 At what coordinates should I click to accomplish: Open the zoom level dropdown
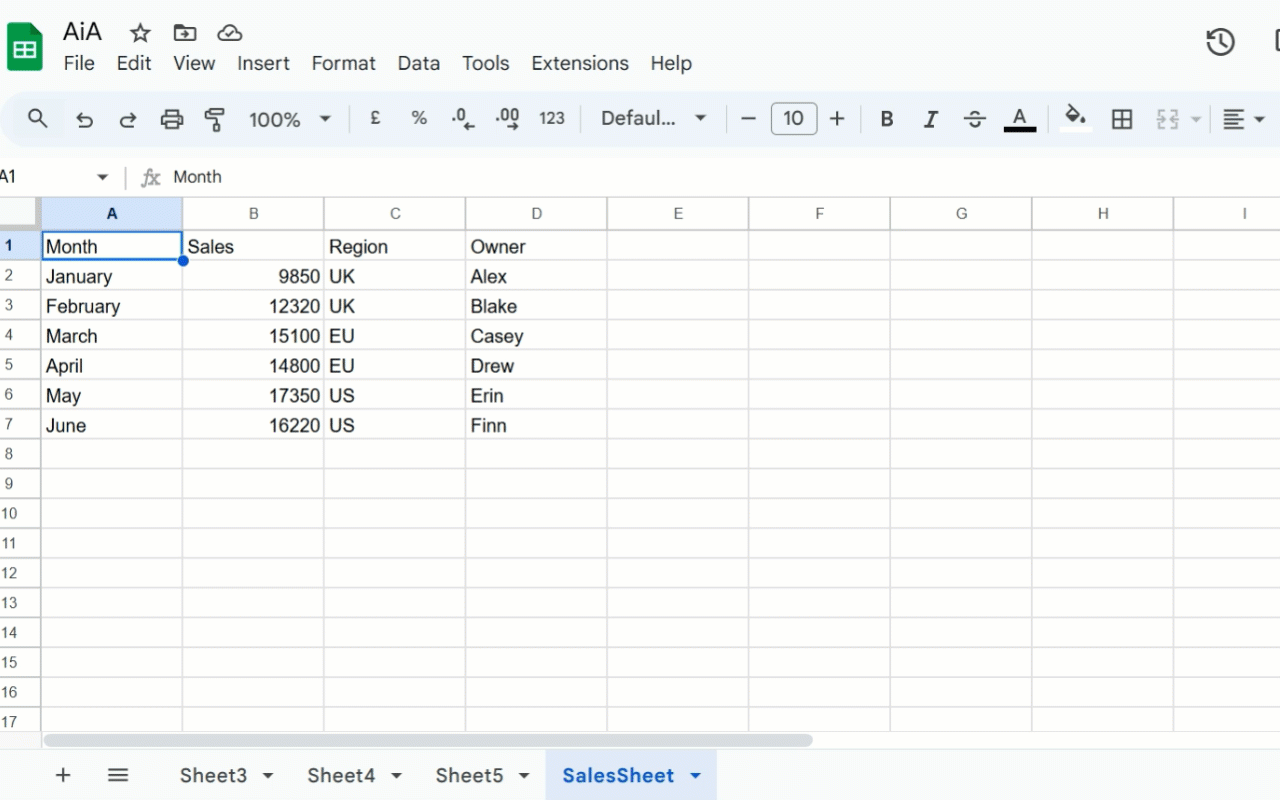(x=289, y=118)
